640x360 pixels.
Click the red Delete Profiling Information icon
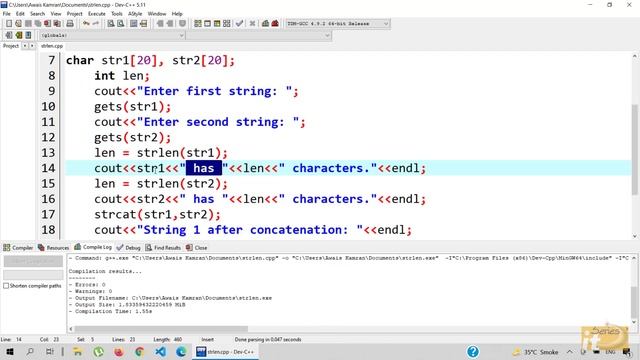(x=275, y=24)
